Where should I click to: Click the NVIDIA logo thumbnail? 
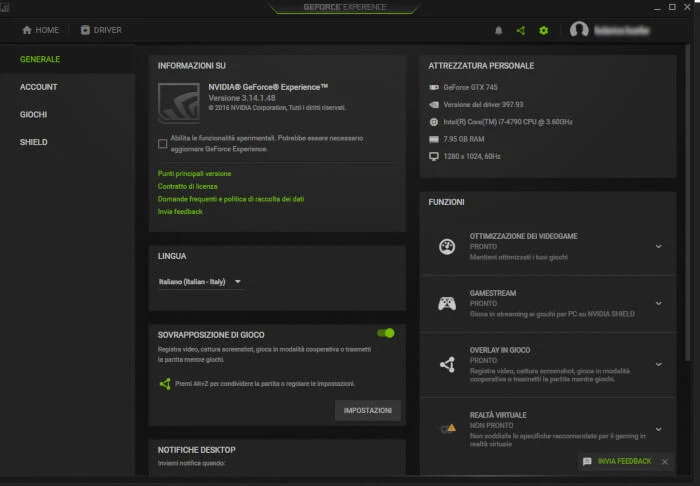(179, 103)
